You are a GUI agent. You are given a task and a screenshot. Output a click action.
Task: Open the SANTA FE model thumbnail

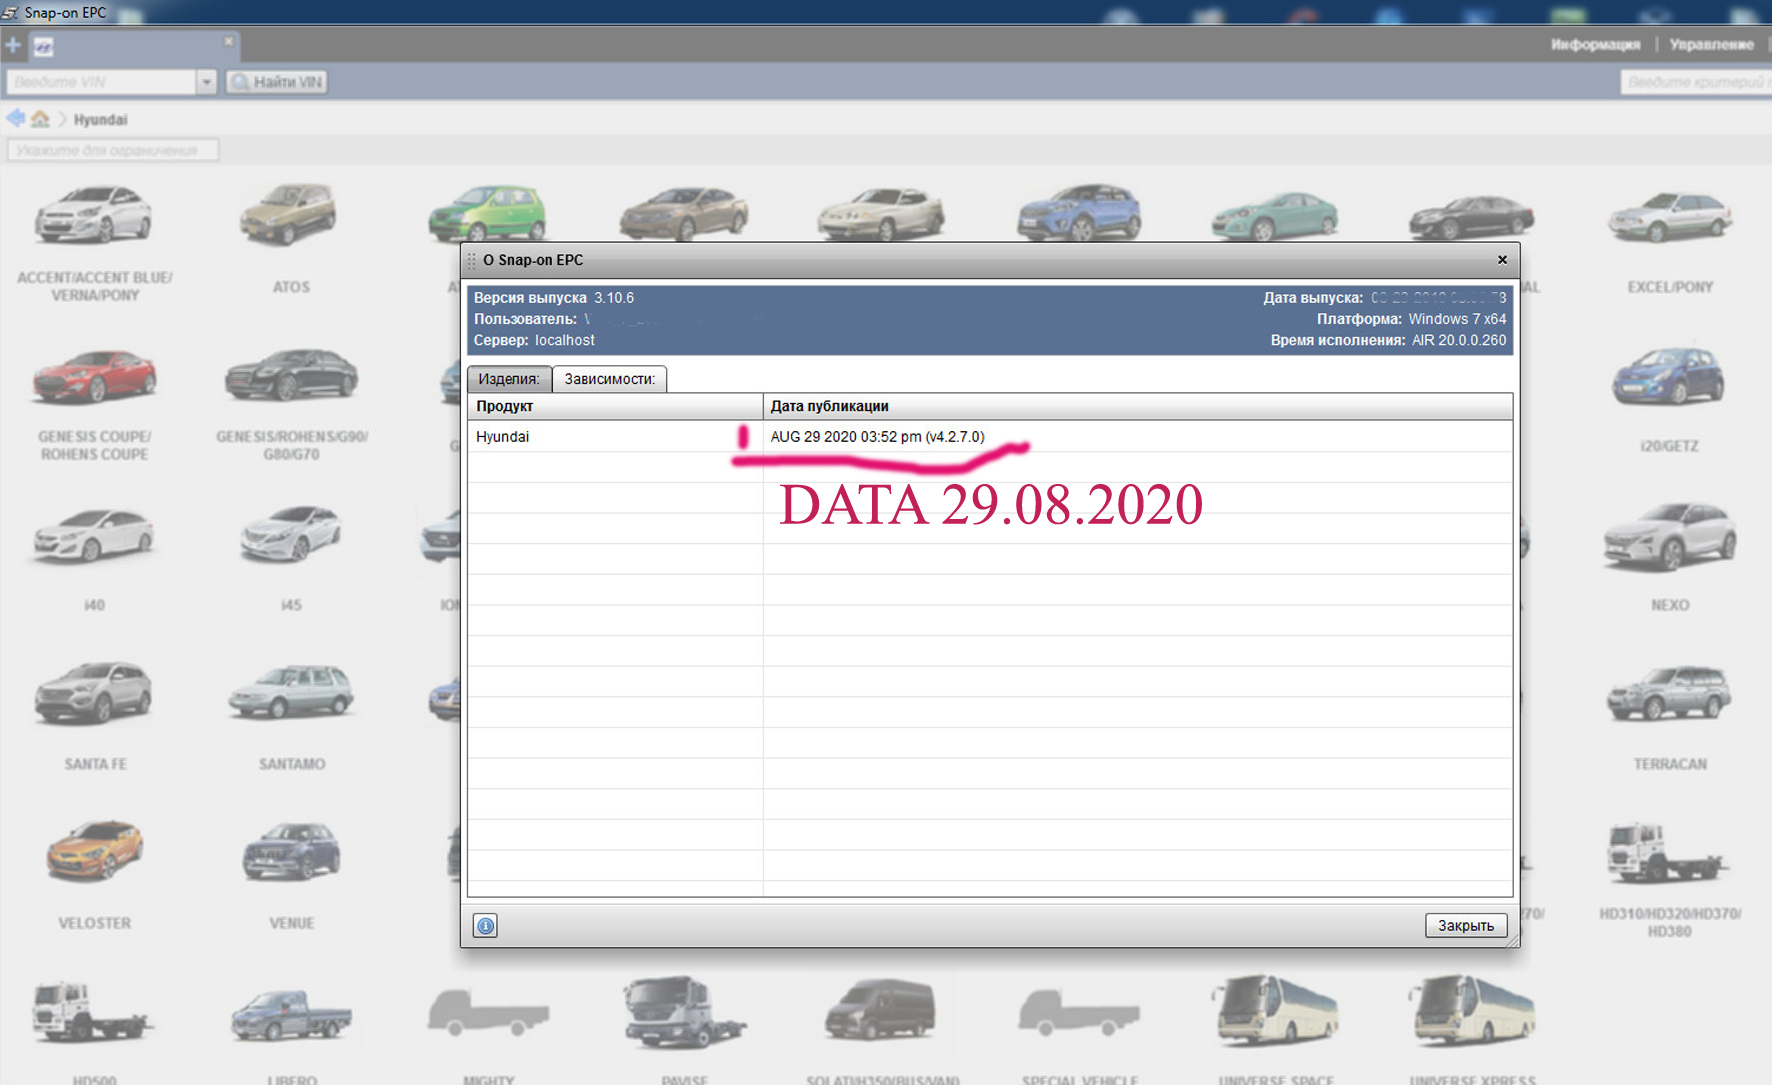click(94, 693)
